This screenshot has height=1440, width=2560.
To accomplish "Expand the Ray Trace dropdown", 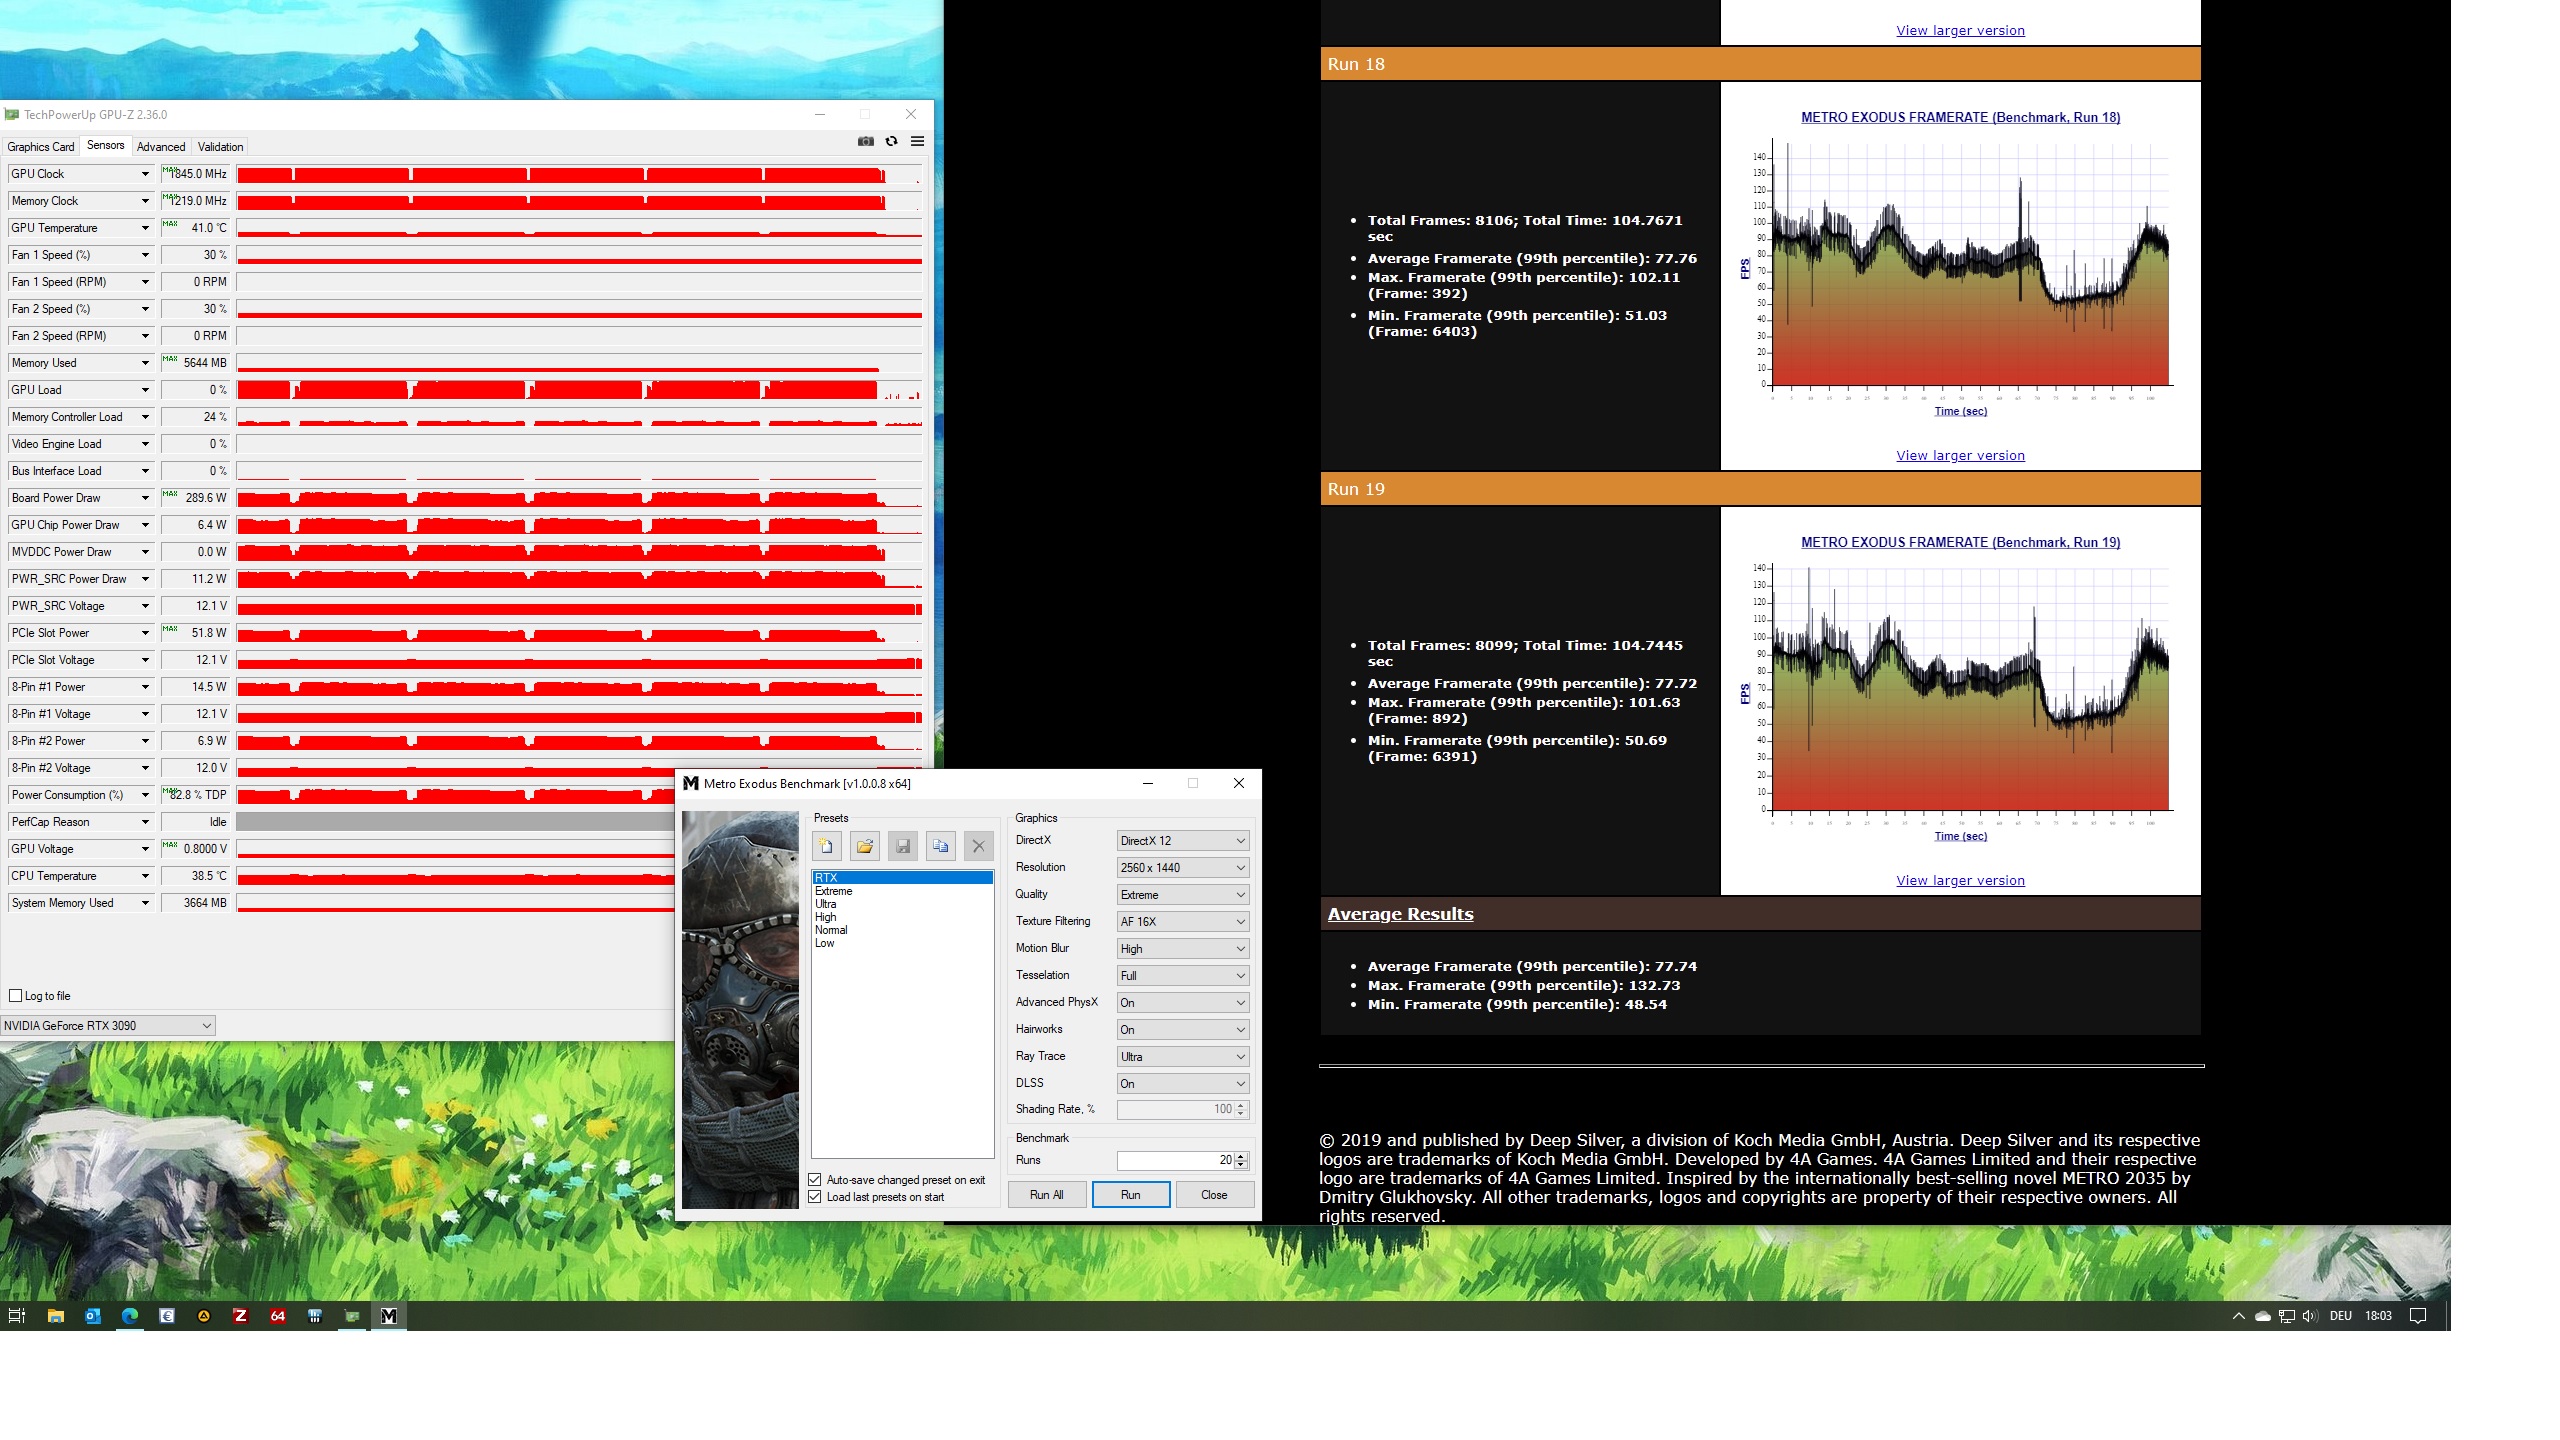I will point(1182,1057).
